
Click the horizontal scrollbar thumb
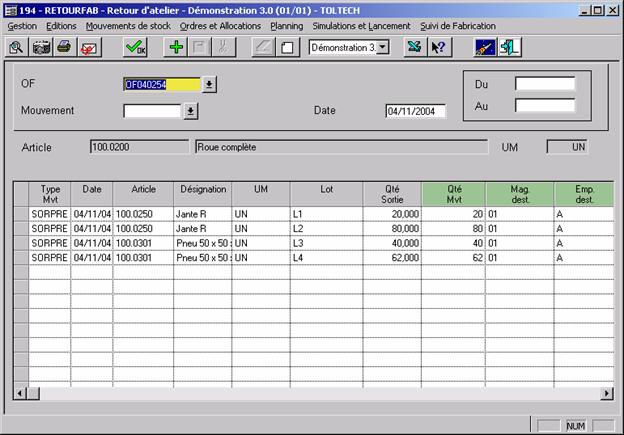click(33, 394)
